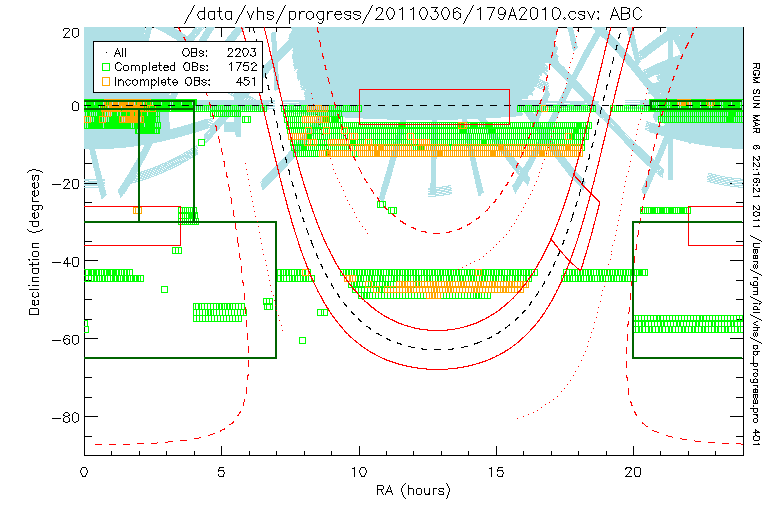Click the isolated green marker near declination -10
The image size is (768, 512).
click(202, 142)
